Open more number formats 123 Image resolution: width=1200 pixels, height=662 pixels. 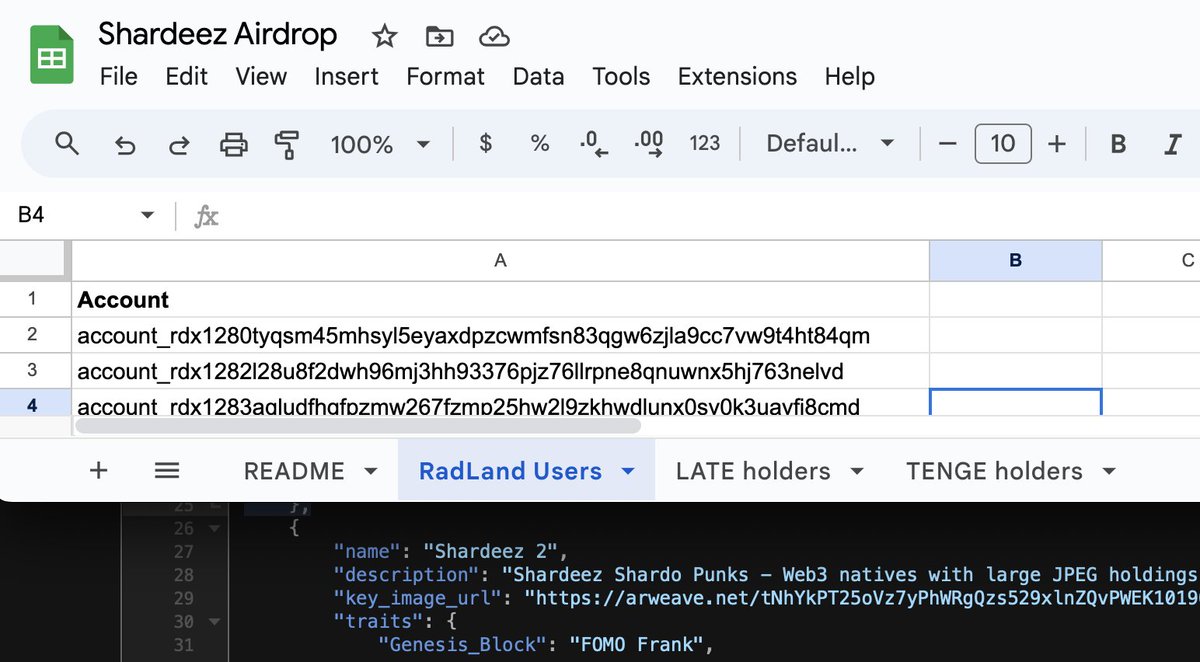click(705, 144)
